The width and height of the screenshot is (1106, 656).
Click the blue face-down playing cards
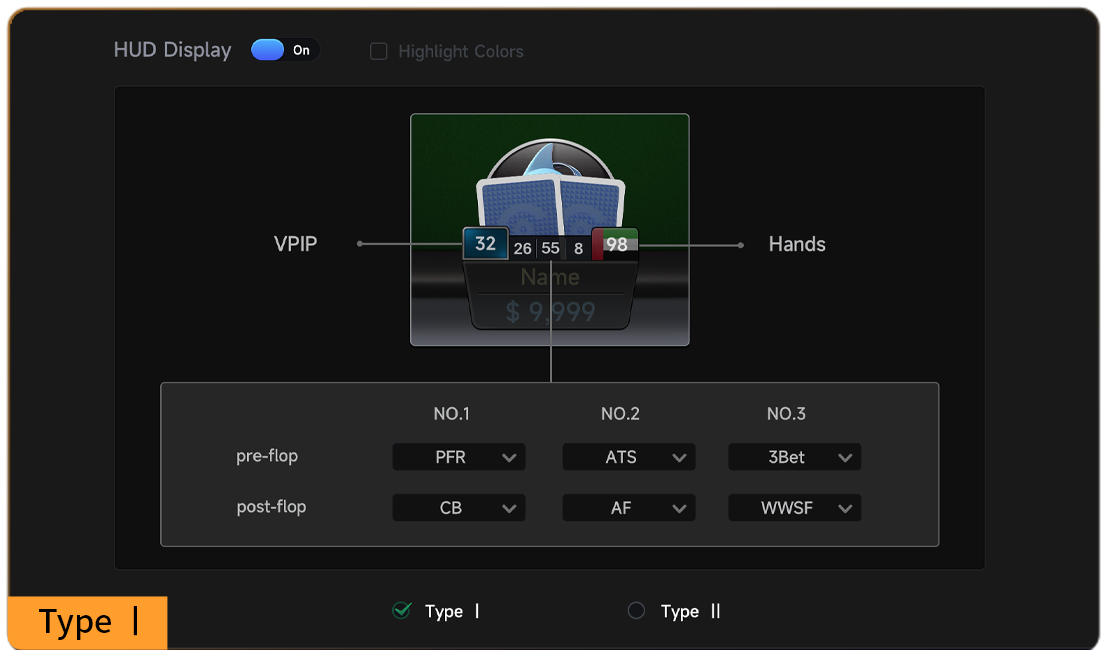(x=550, y=207)
